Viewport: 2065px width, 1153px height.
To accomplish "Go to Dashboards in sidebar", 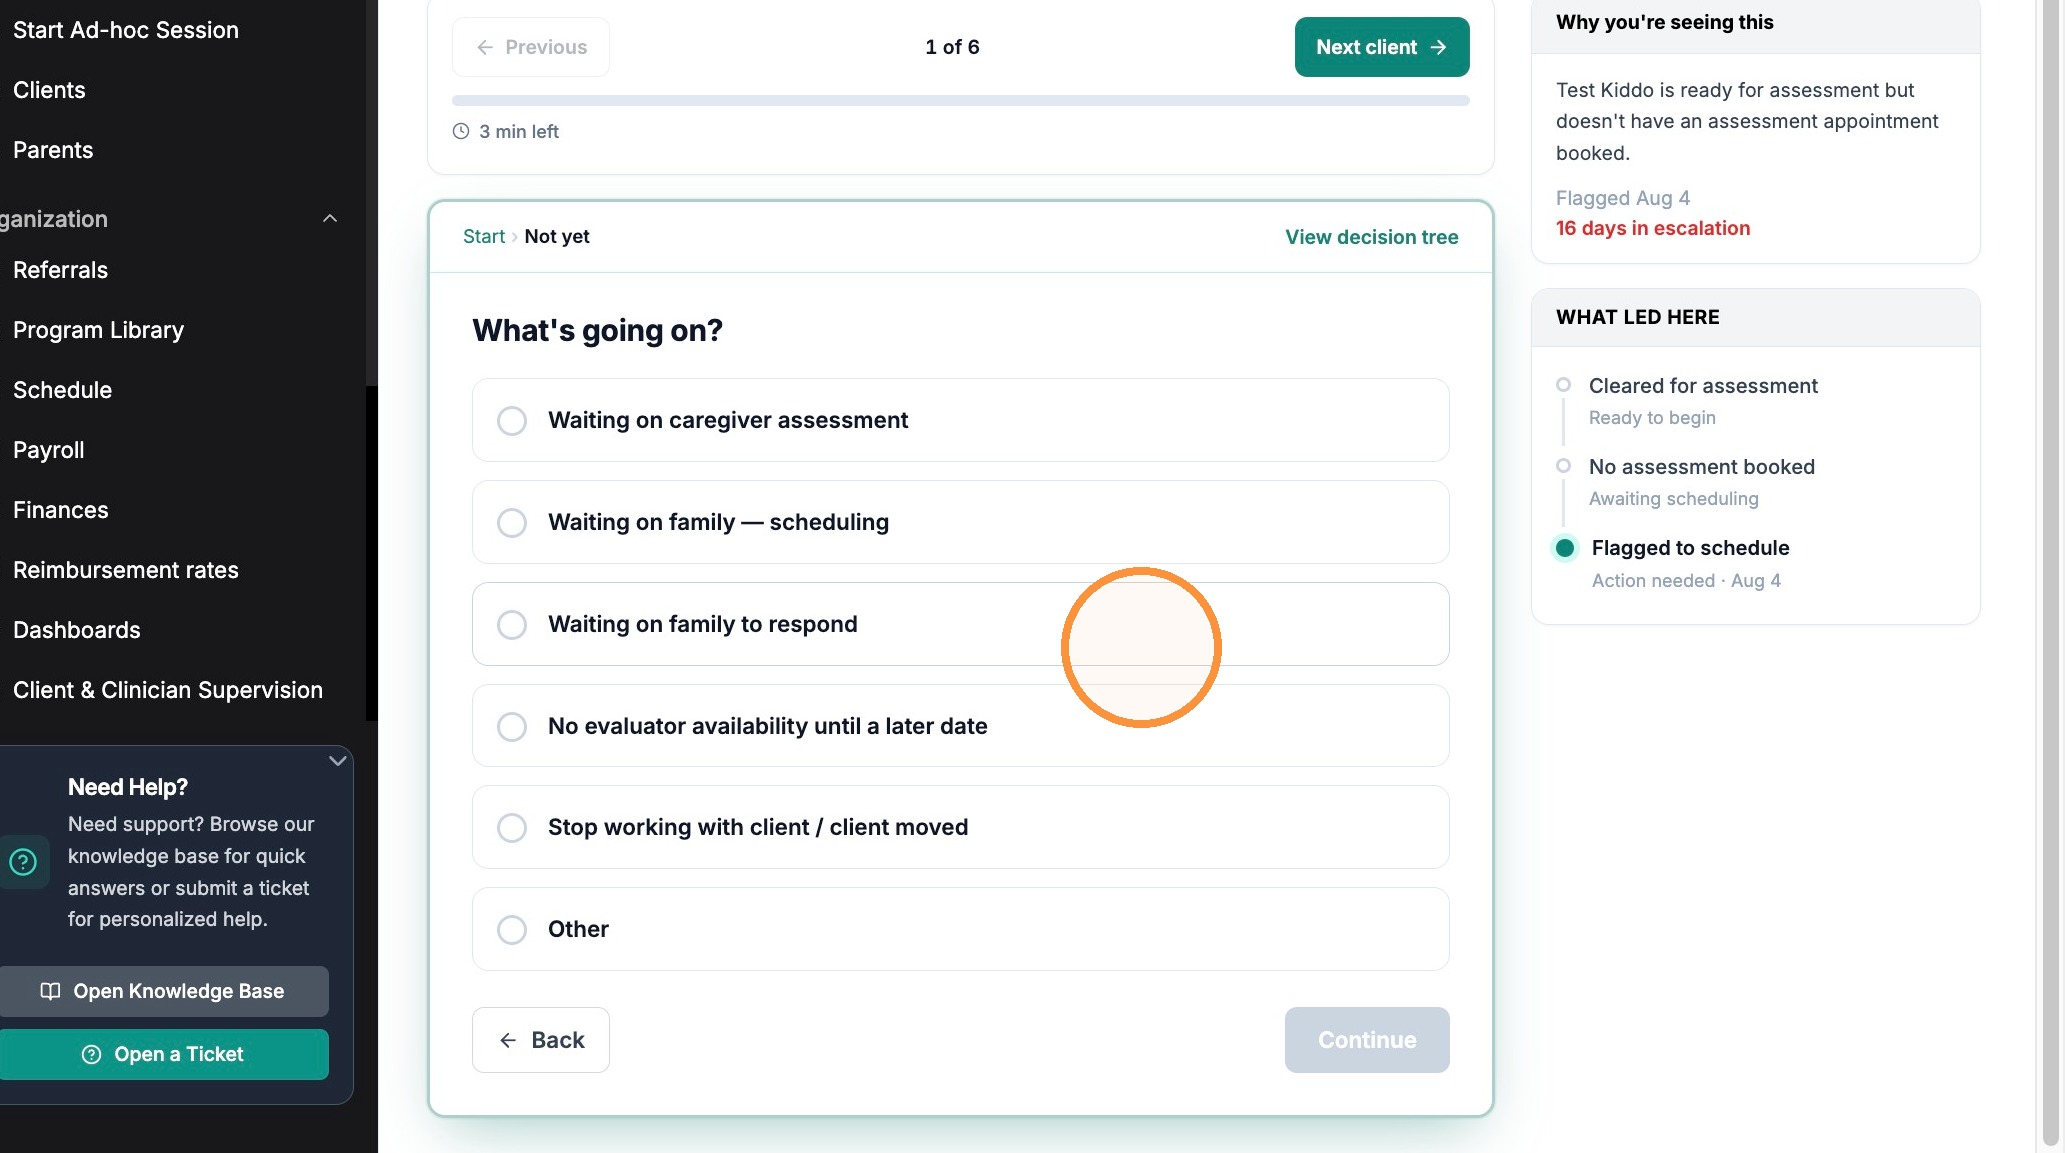I will pos(77,630).
